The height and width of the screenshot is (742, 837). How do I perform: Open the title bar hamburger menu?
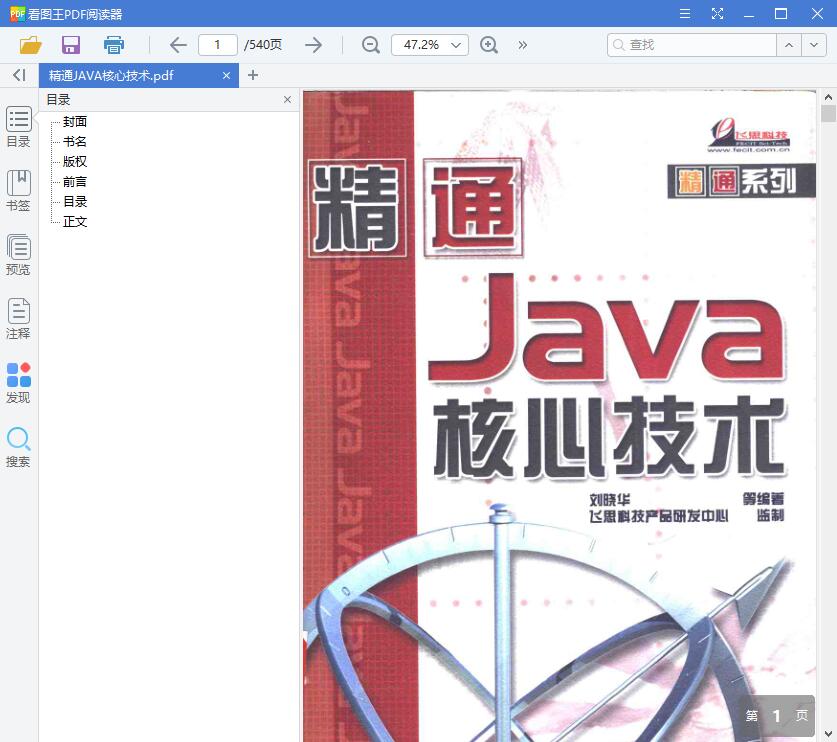(x=685, y=14)
